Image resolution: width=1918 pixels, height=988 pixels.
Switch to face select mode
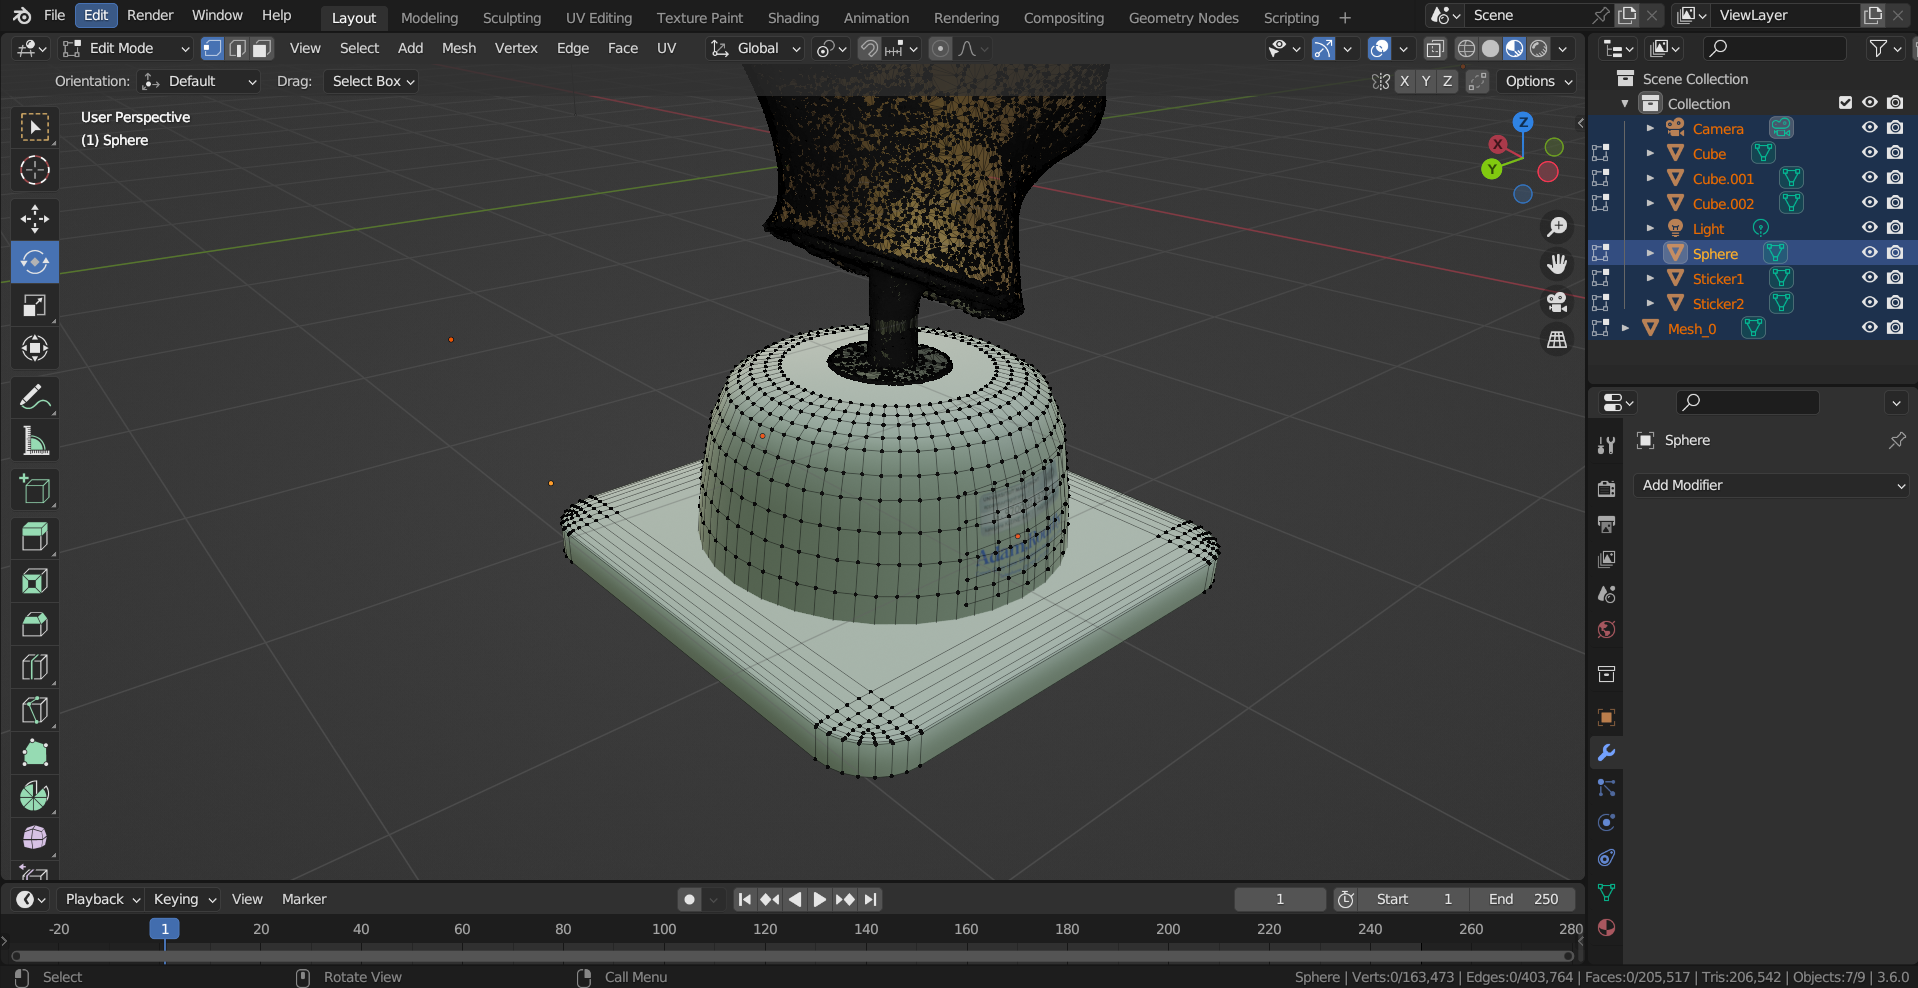pyautogui.click(x=262, y=49)
